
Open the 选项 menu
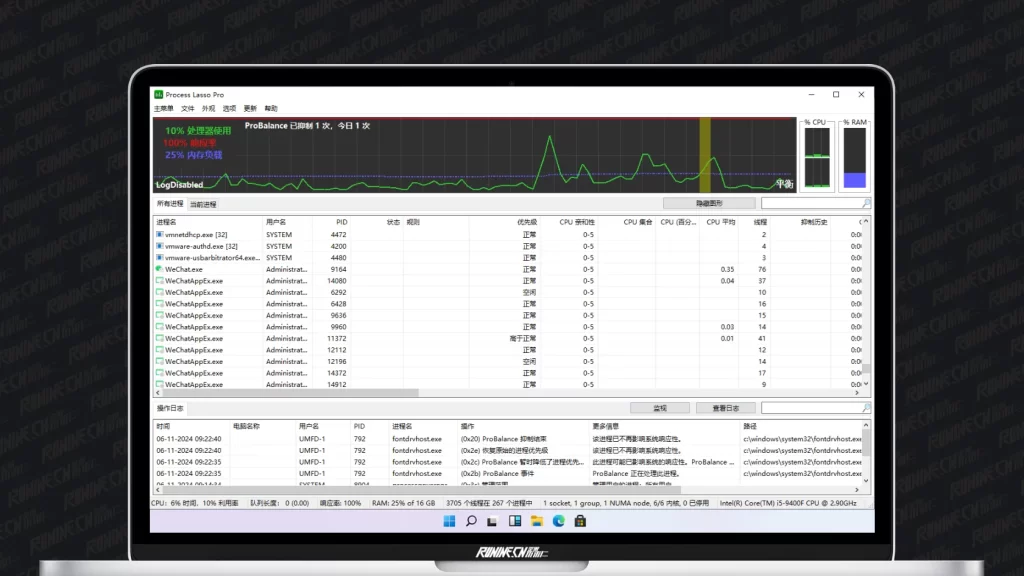coord(229,108)
